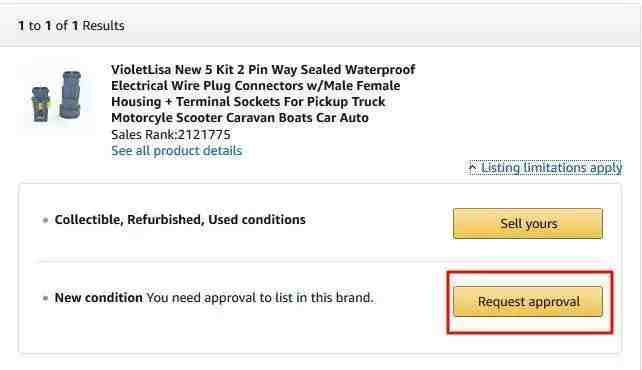Image resolution: width=642 pixels, height=370 pixels.
Task: Open the See all product details link
Action: coord(176,151)
